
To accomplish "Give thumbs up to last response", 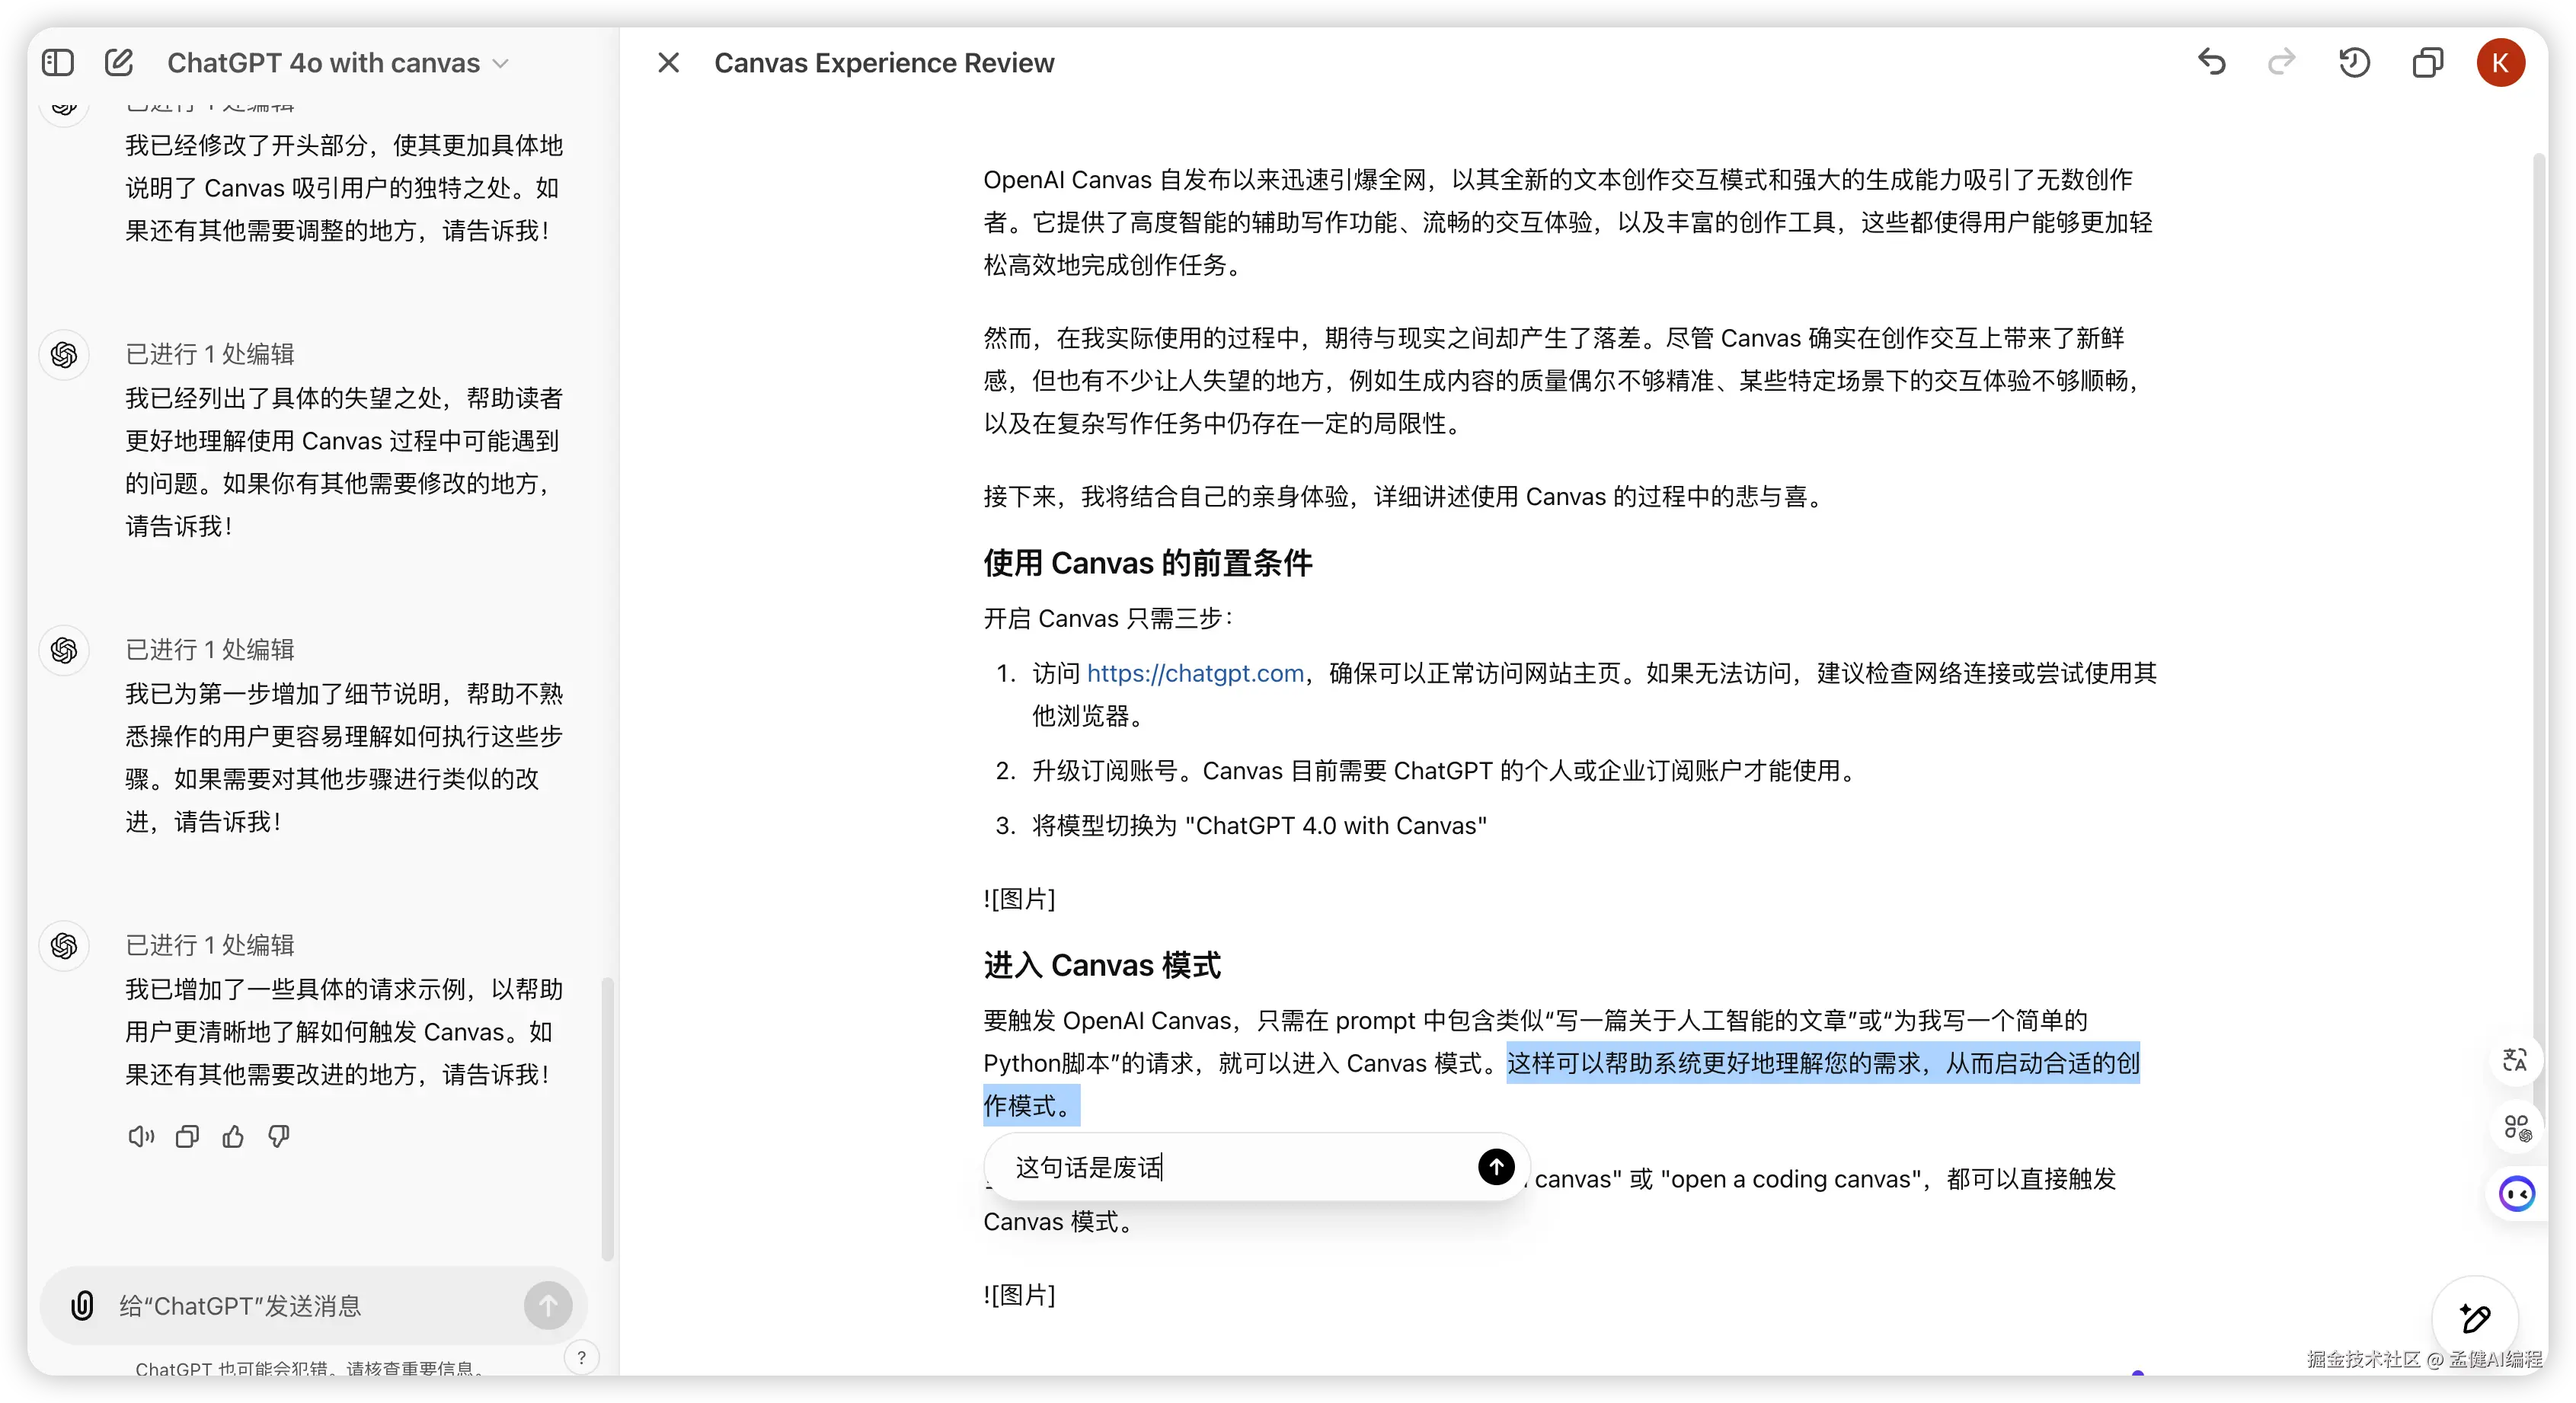I will click(x=233, y=1136).
